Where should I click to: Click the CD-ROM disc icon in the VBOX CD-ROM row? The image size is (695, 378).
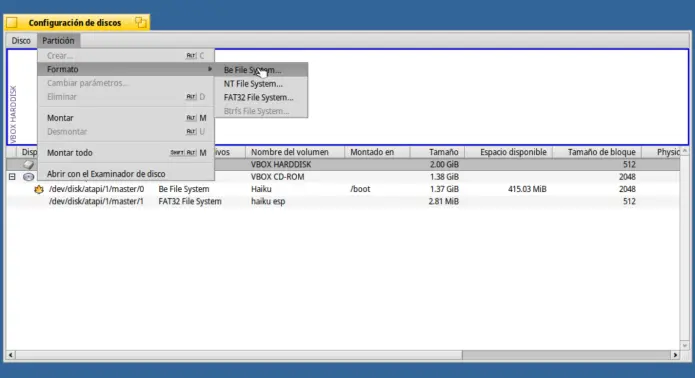(29, 177)
